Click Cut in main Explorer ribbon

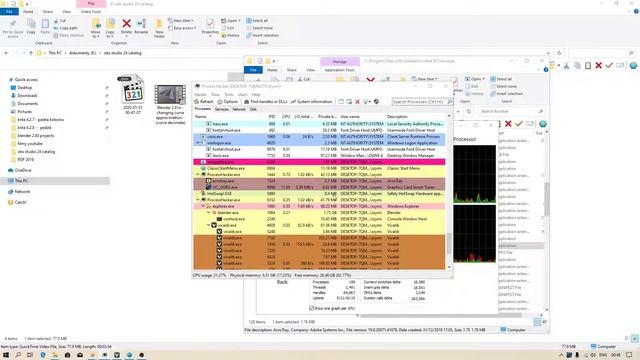(60, 21)
